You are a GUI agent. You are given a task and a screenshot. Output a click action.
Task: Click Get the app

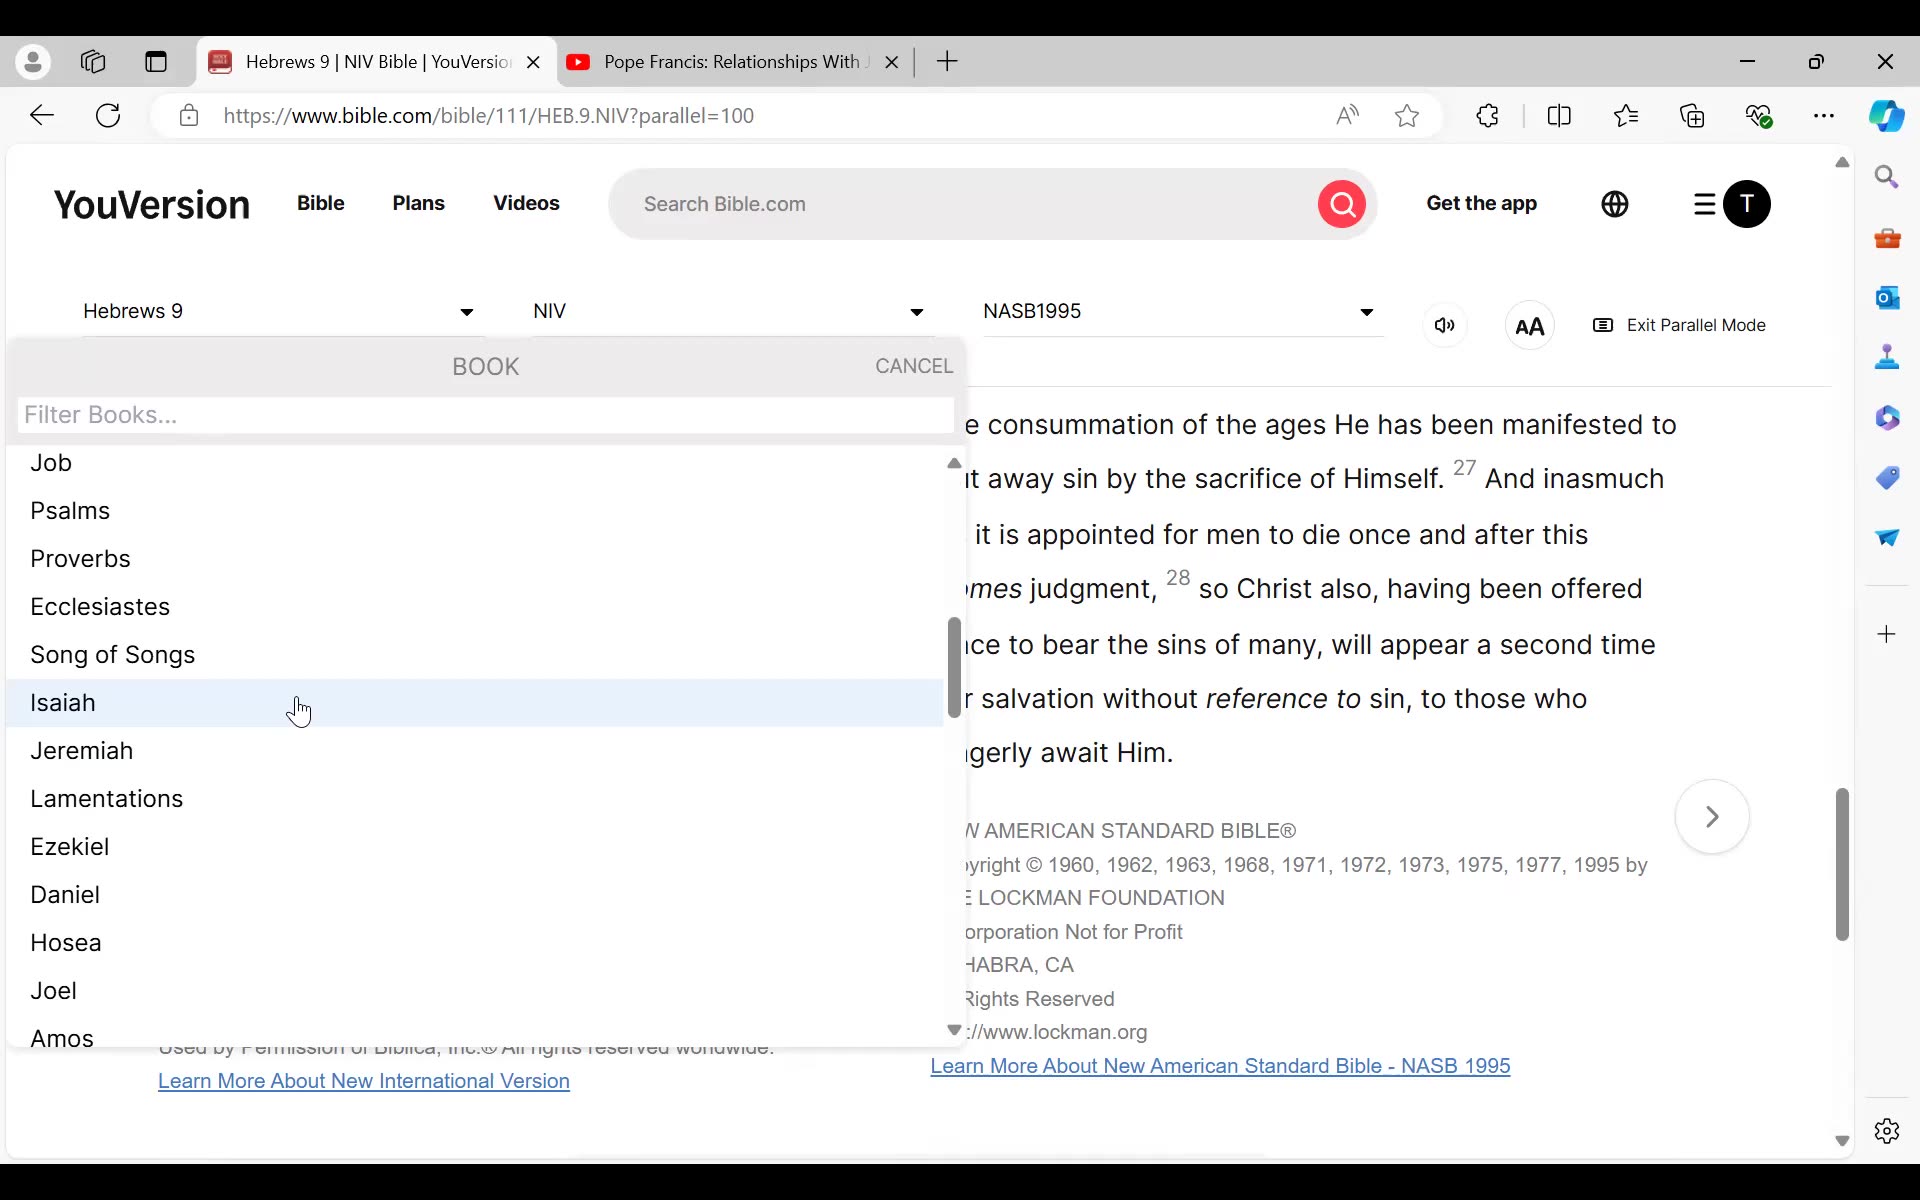point(1481,203)
